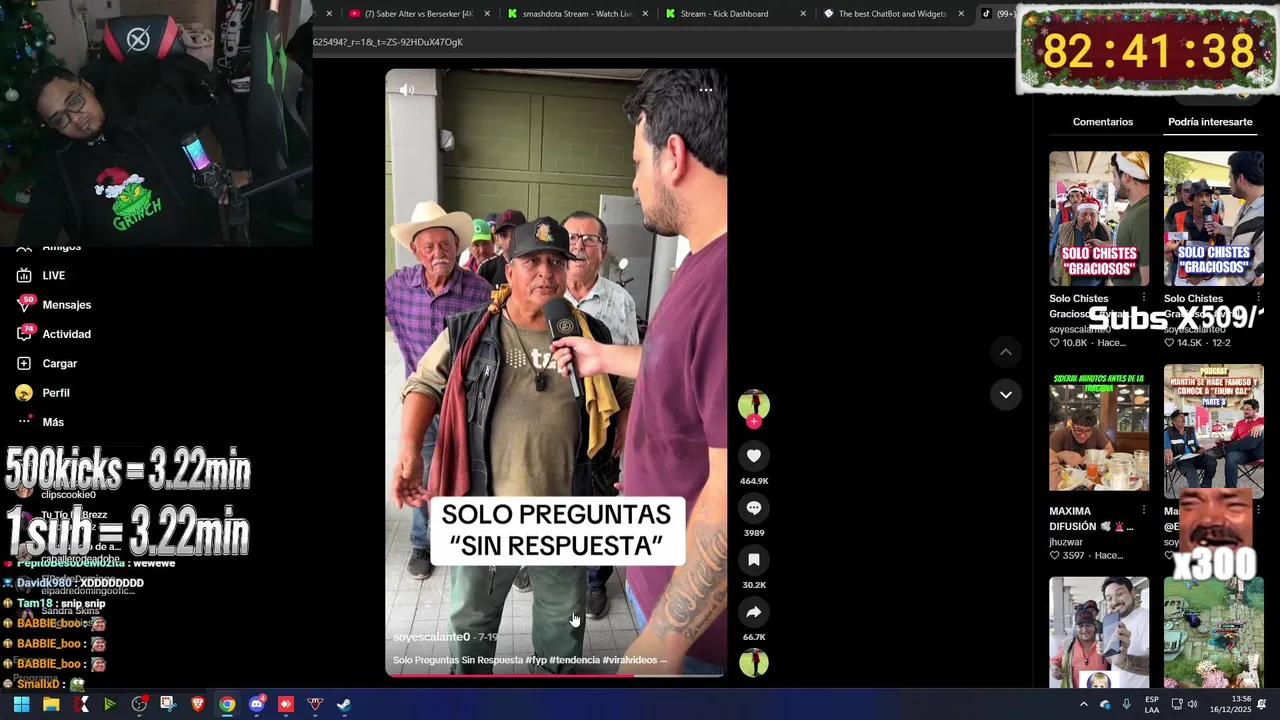Switch to the Podría interesarte tab
Screen dimensions: 1280x720
(1210, 122)
